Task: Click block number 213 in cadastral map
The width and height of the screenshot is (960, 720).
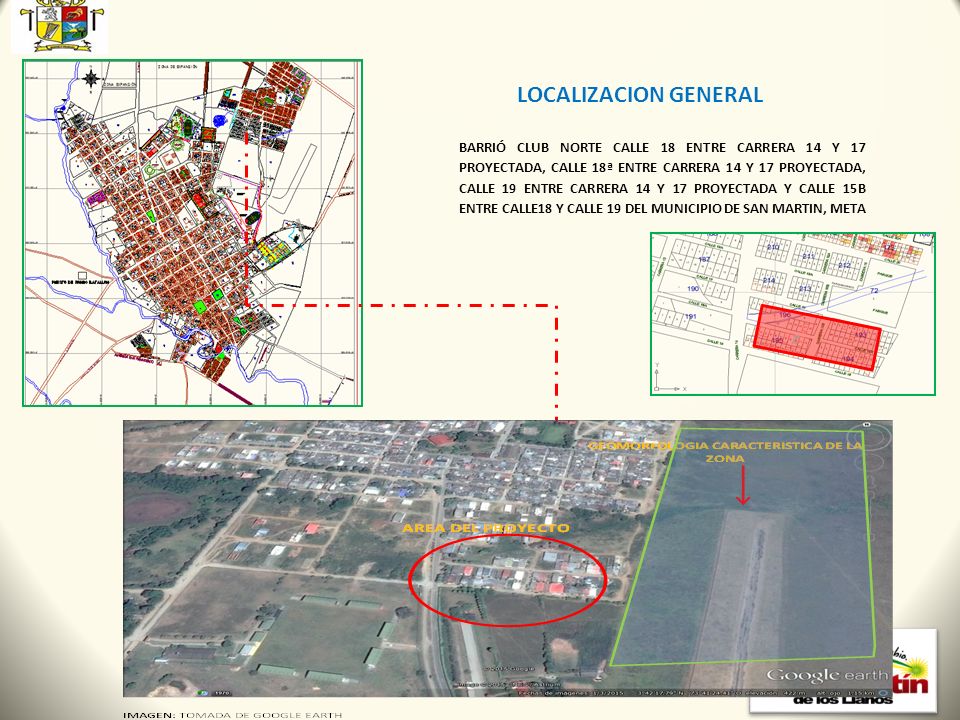Action: coord(804,289)
